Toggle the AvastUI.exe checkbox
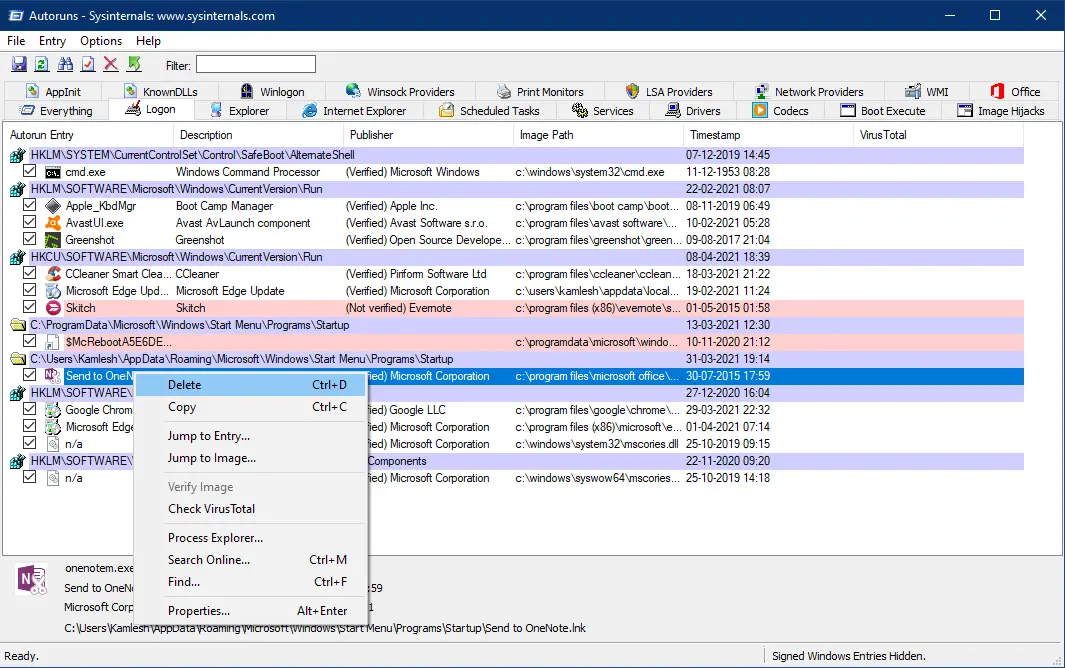Screen dimensions: 1065x668 point(29,222)
